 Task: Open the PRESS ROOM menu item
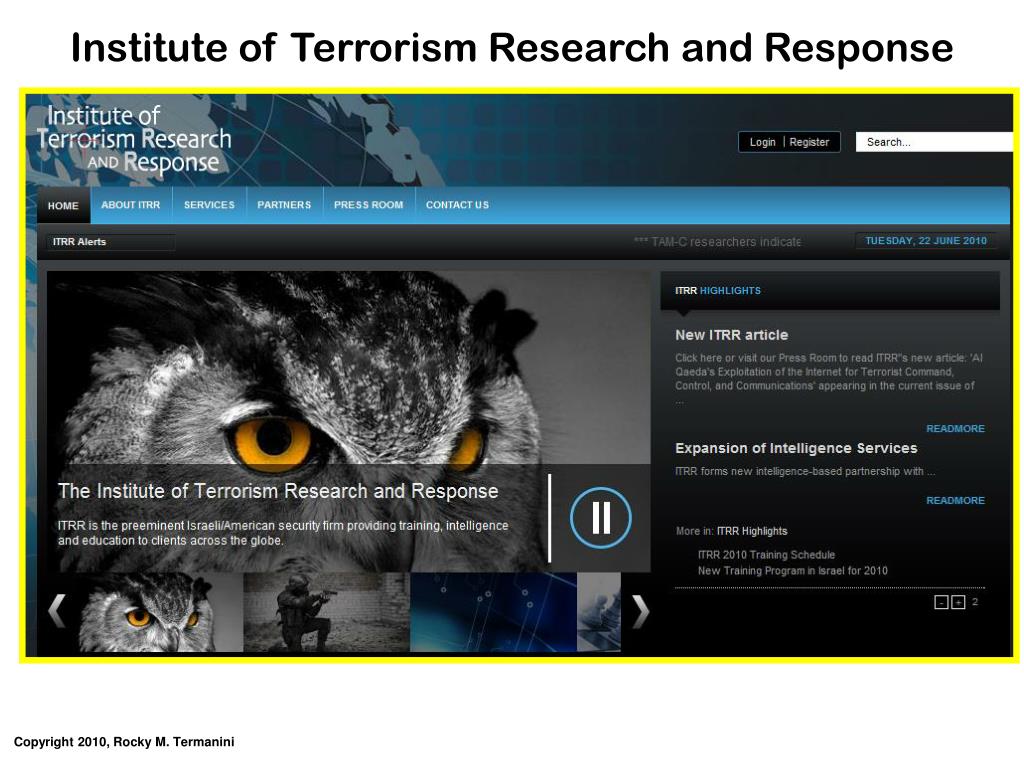[368, 205]
